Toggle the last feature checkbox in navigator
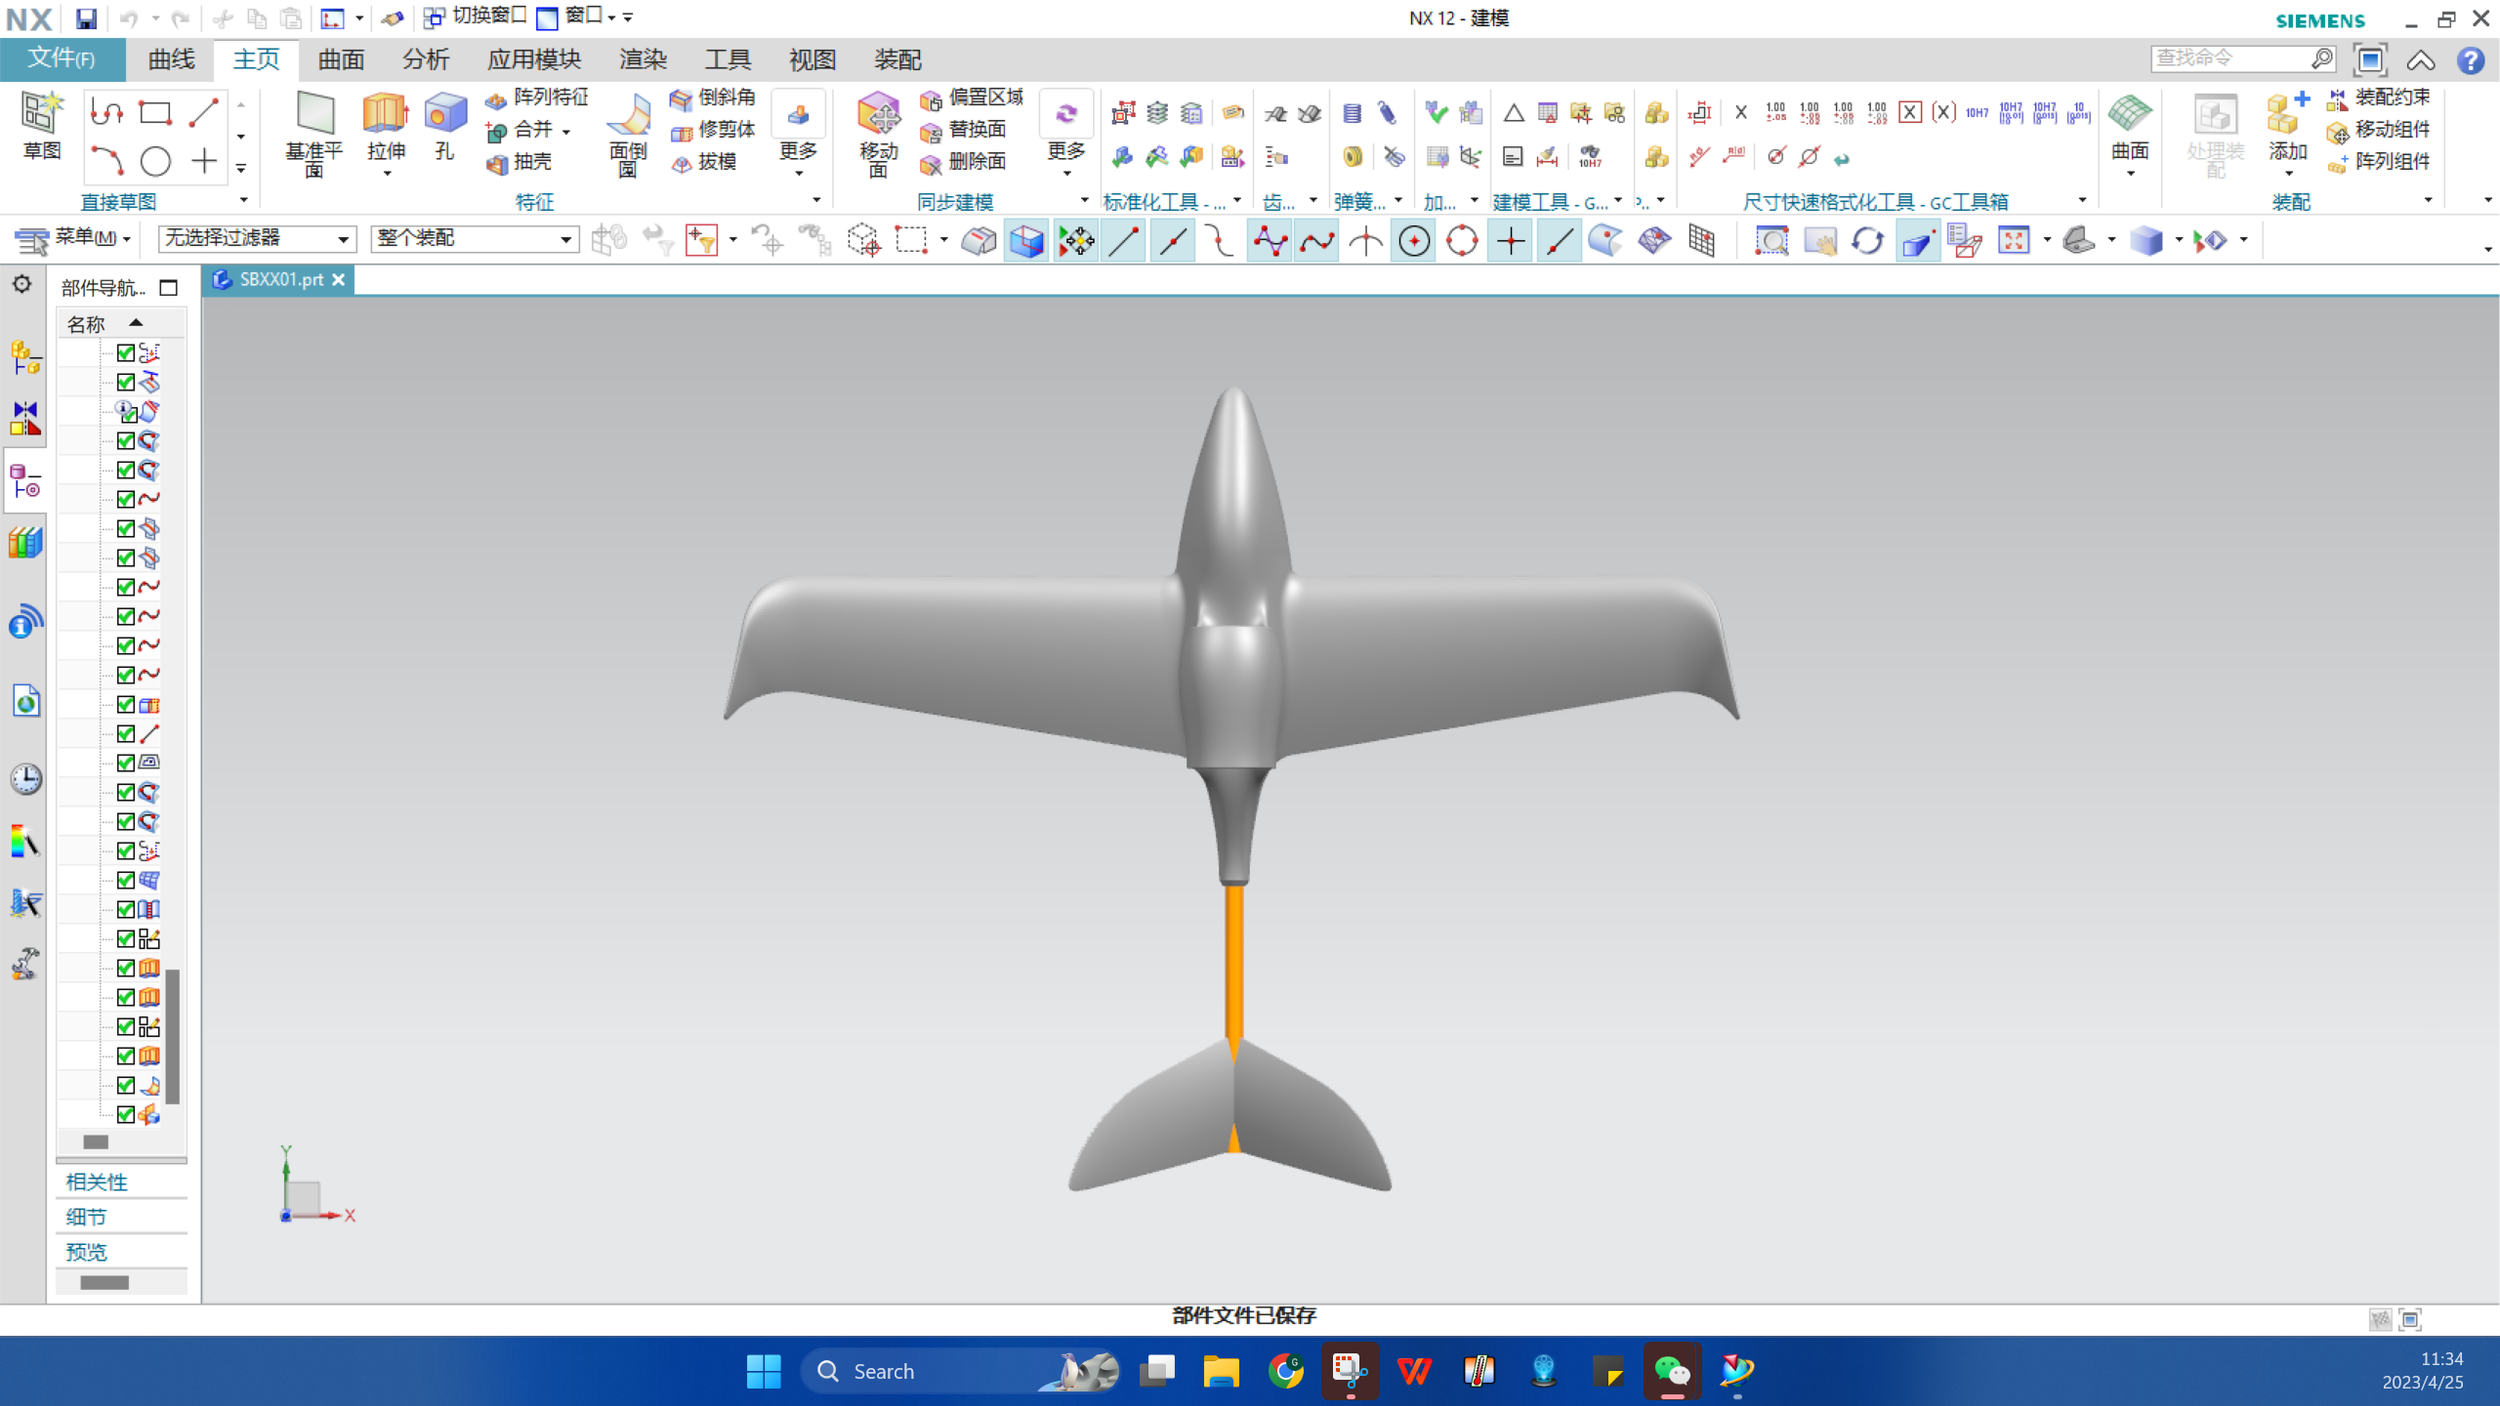Viewport: 2500px width, 1406px height. click(x=126, y=1114)
